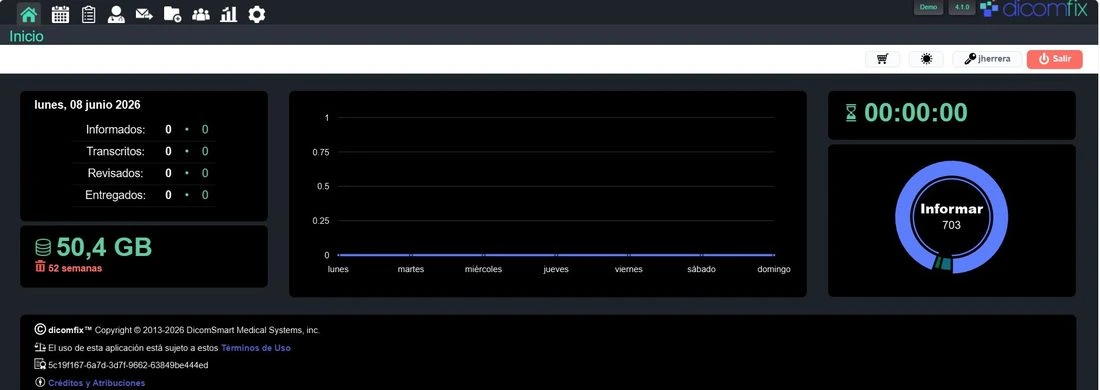Click the license ID 5c19f167 text
This screenshot has width=1100, height=390.
point(128,365)
